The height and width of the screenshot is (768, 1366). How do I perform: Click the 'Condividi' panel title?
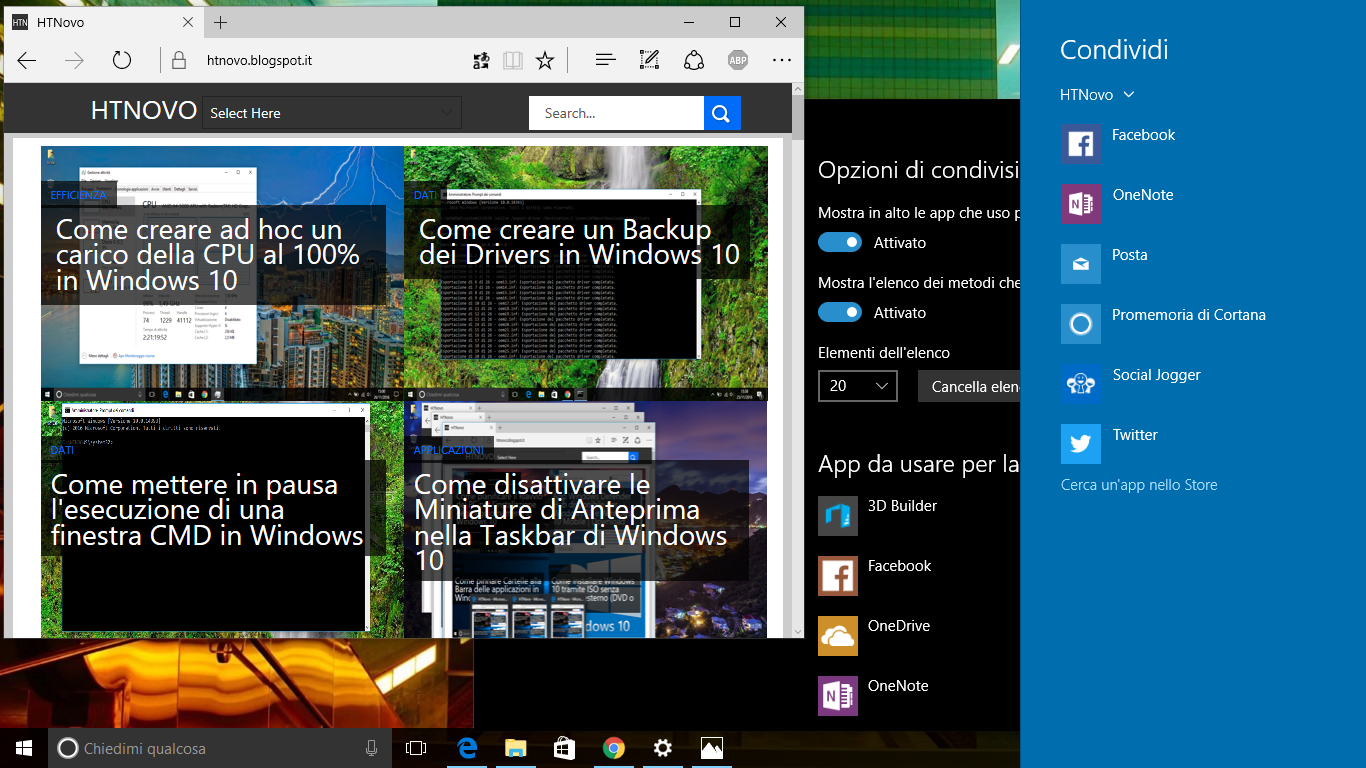point(1114,50)
